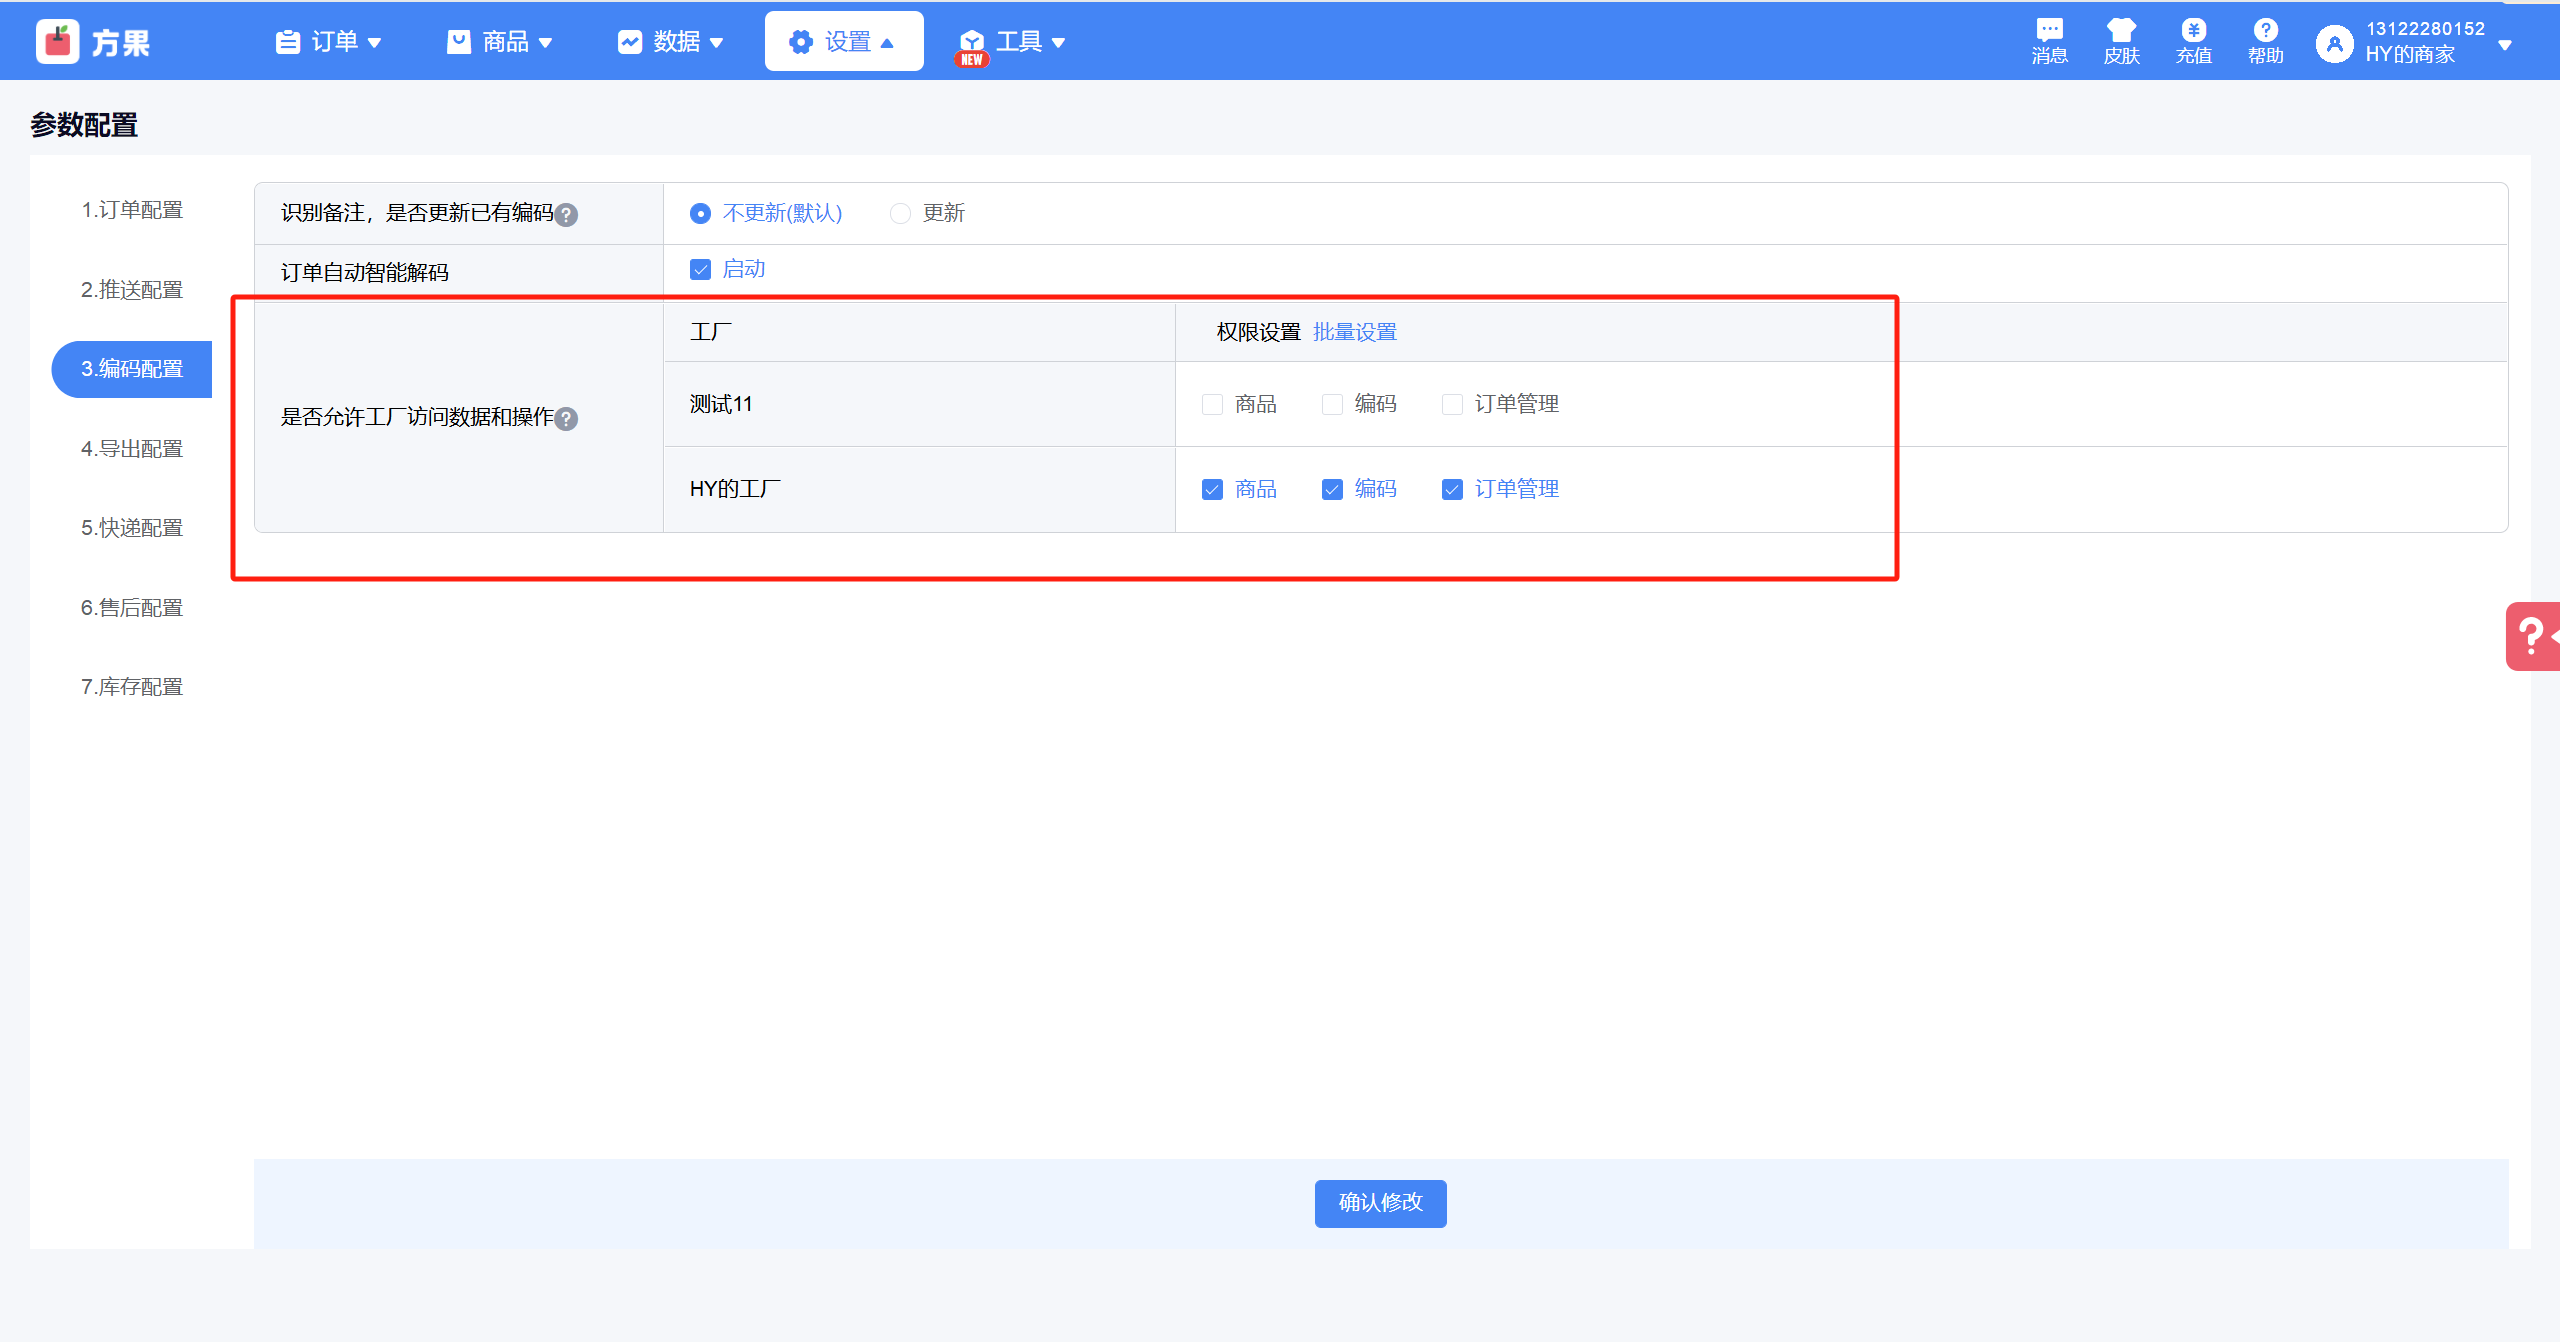
Task: Click the 帮助 help icon
Action: click(x=2265, y=30)
